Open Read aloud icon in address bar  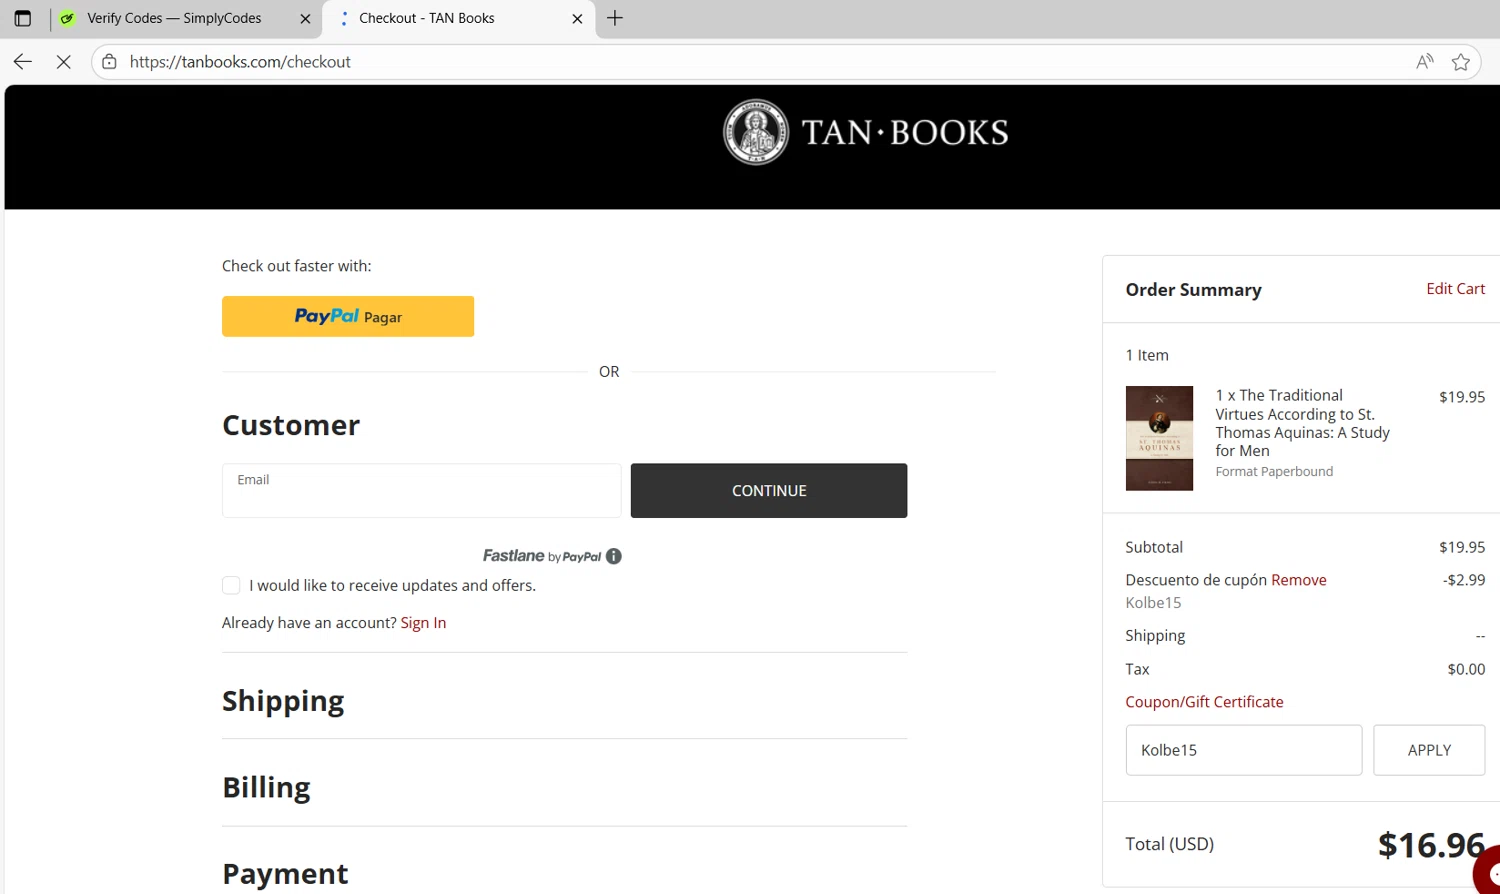tap(1425, 62)
